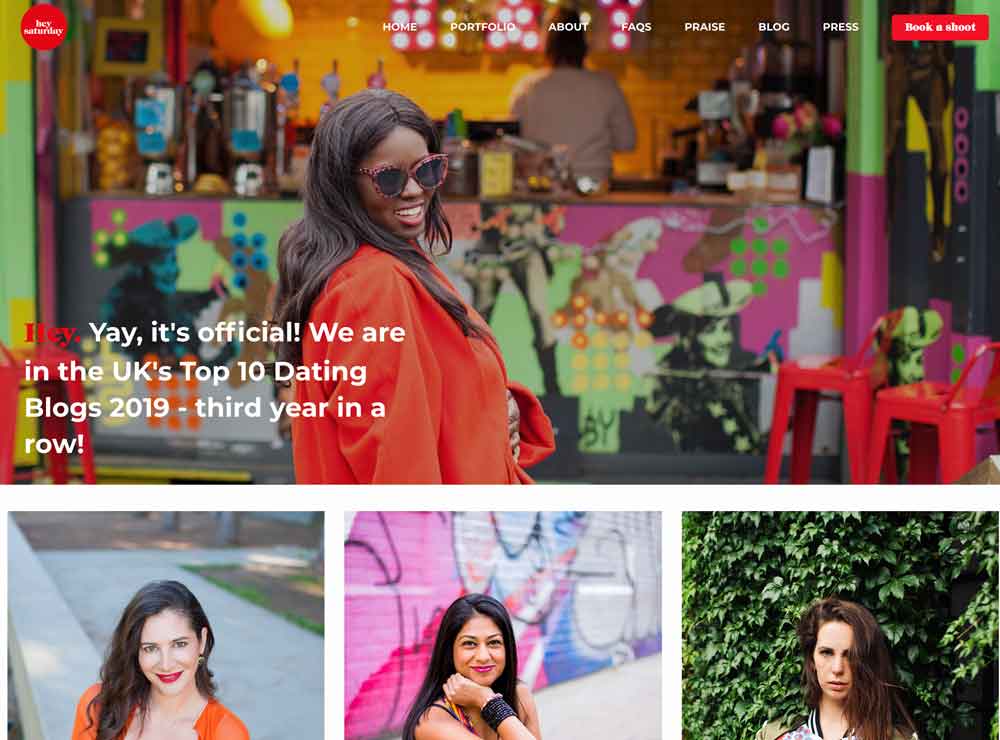Click the Book a shoot button
The height and width of the screenshot is (740, 1000).
coord(940,27)
